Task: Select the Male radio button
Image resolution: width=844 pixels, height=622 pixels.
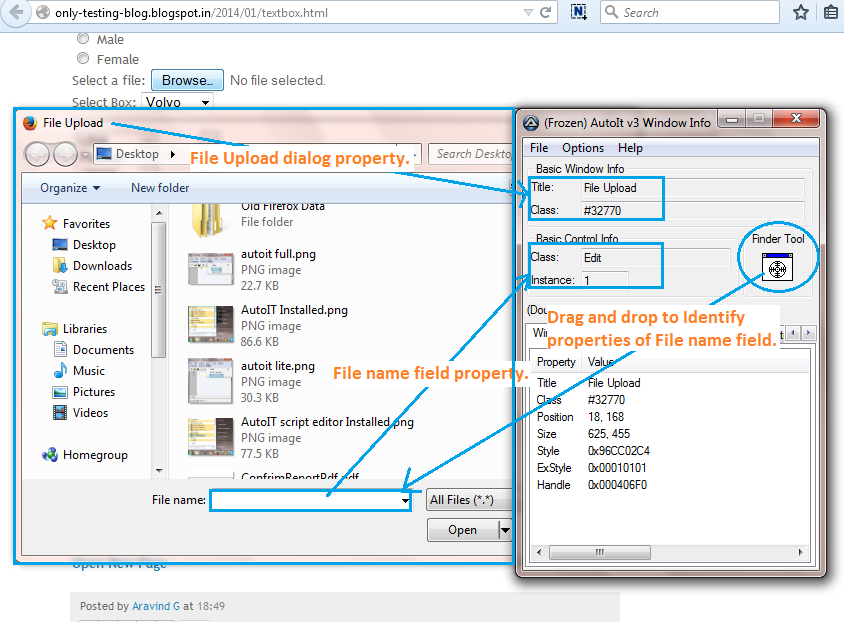Action: [x=83, y=38]
